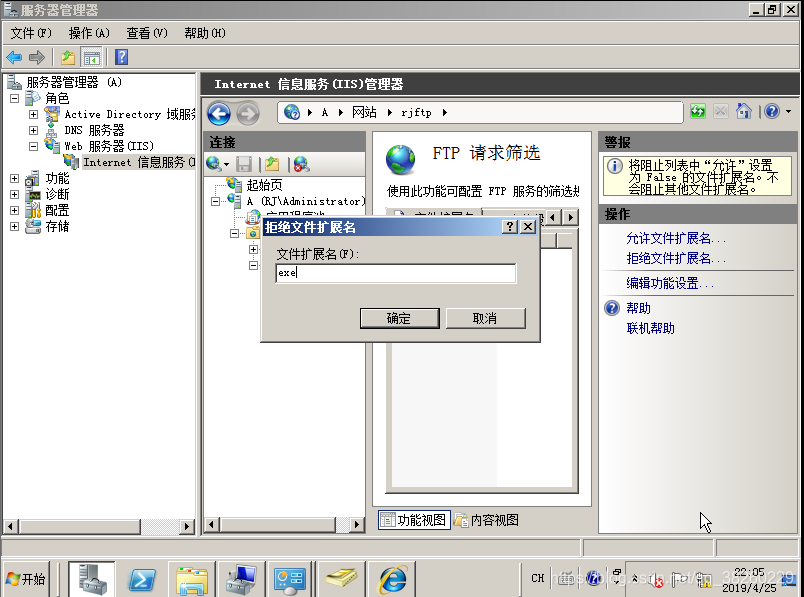Click the greyed stop icon beside refresh
804x597 pixels.
720,111
